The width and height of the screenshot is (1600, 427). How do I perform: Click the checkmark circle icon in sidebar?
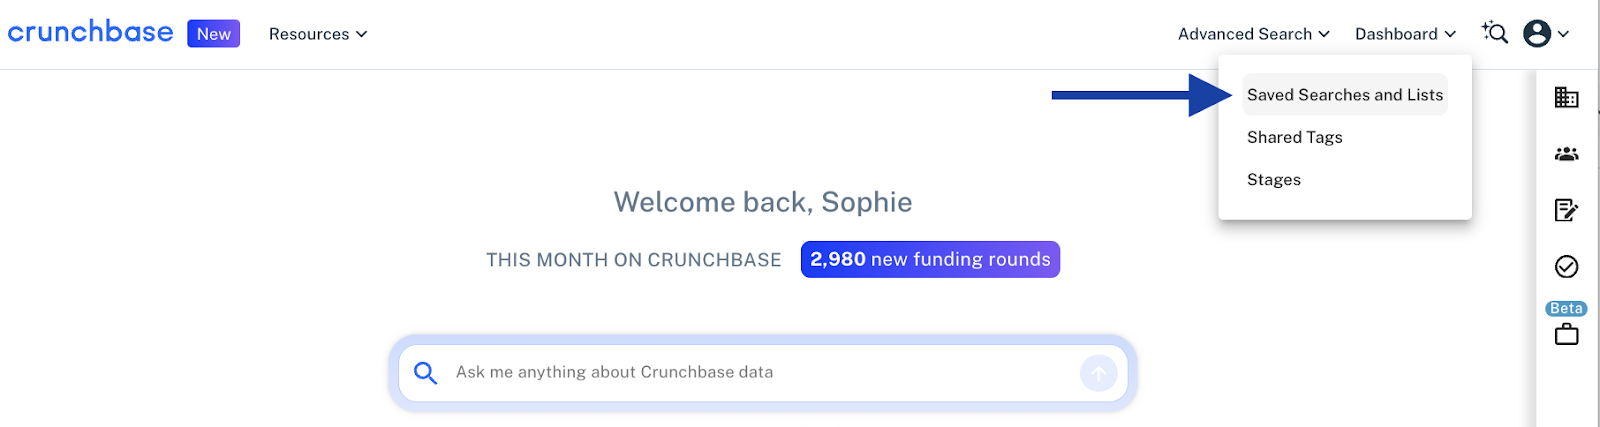click(x=1566, y=266)
